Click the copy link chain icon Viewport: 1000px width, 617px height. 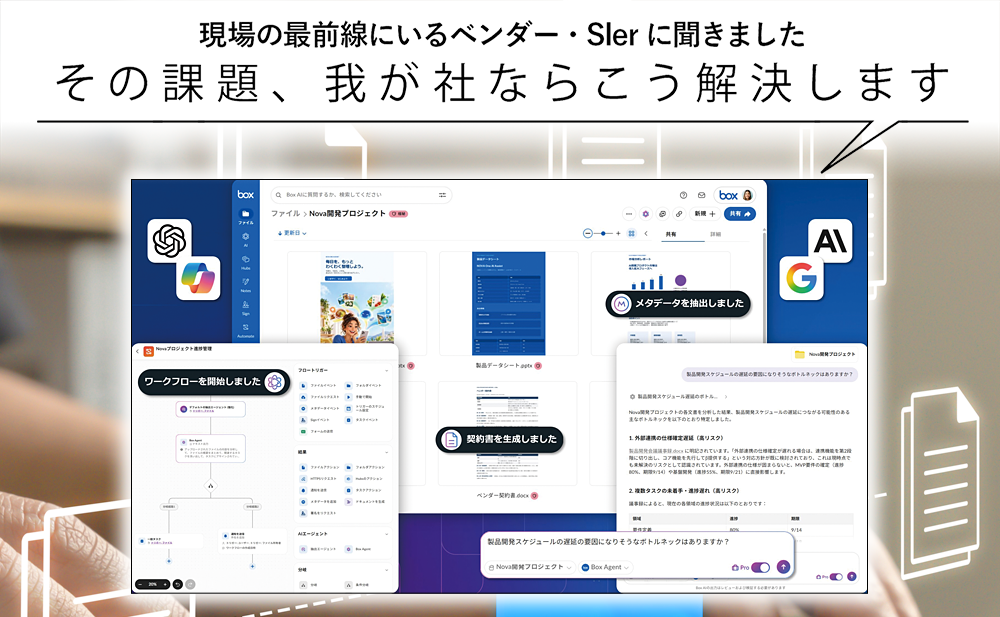pyautogui.click(x=679, y=214)
